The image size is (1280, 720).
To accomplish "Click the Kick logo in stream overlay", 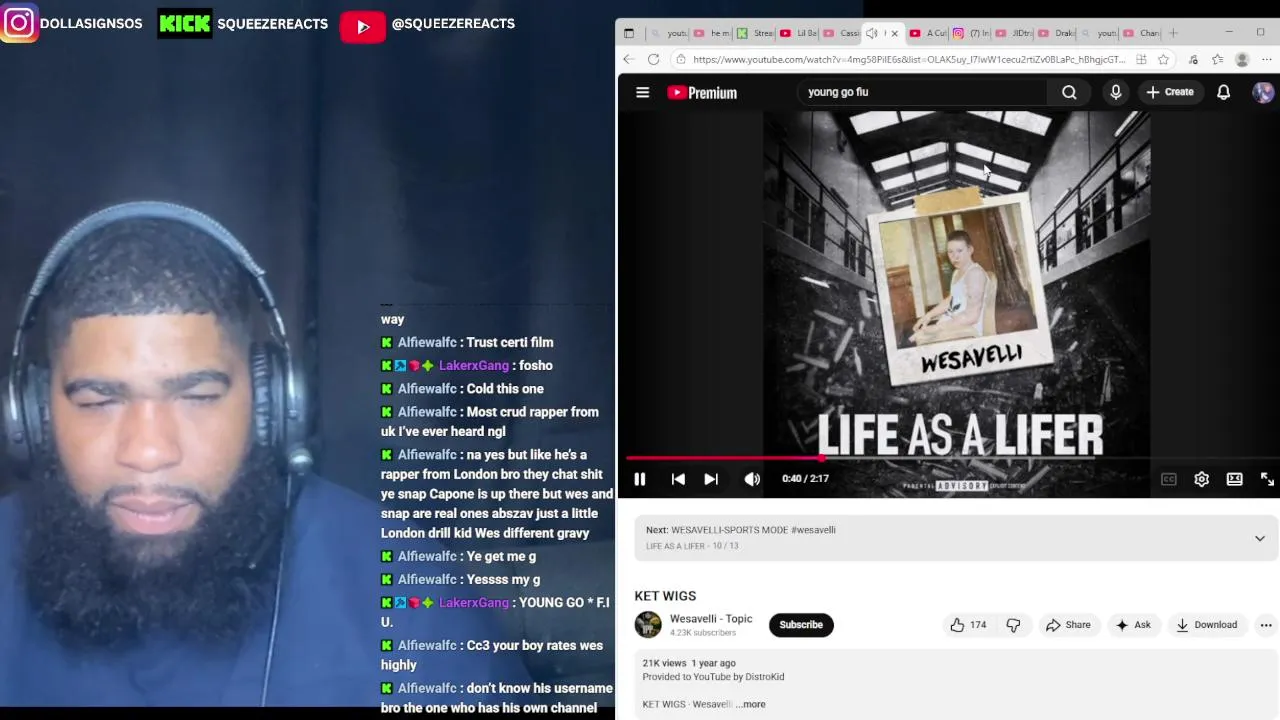I will coord(185,23).
